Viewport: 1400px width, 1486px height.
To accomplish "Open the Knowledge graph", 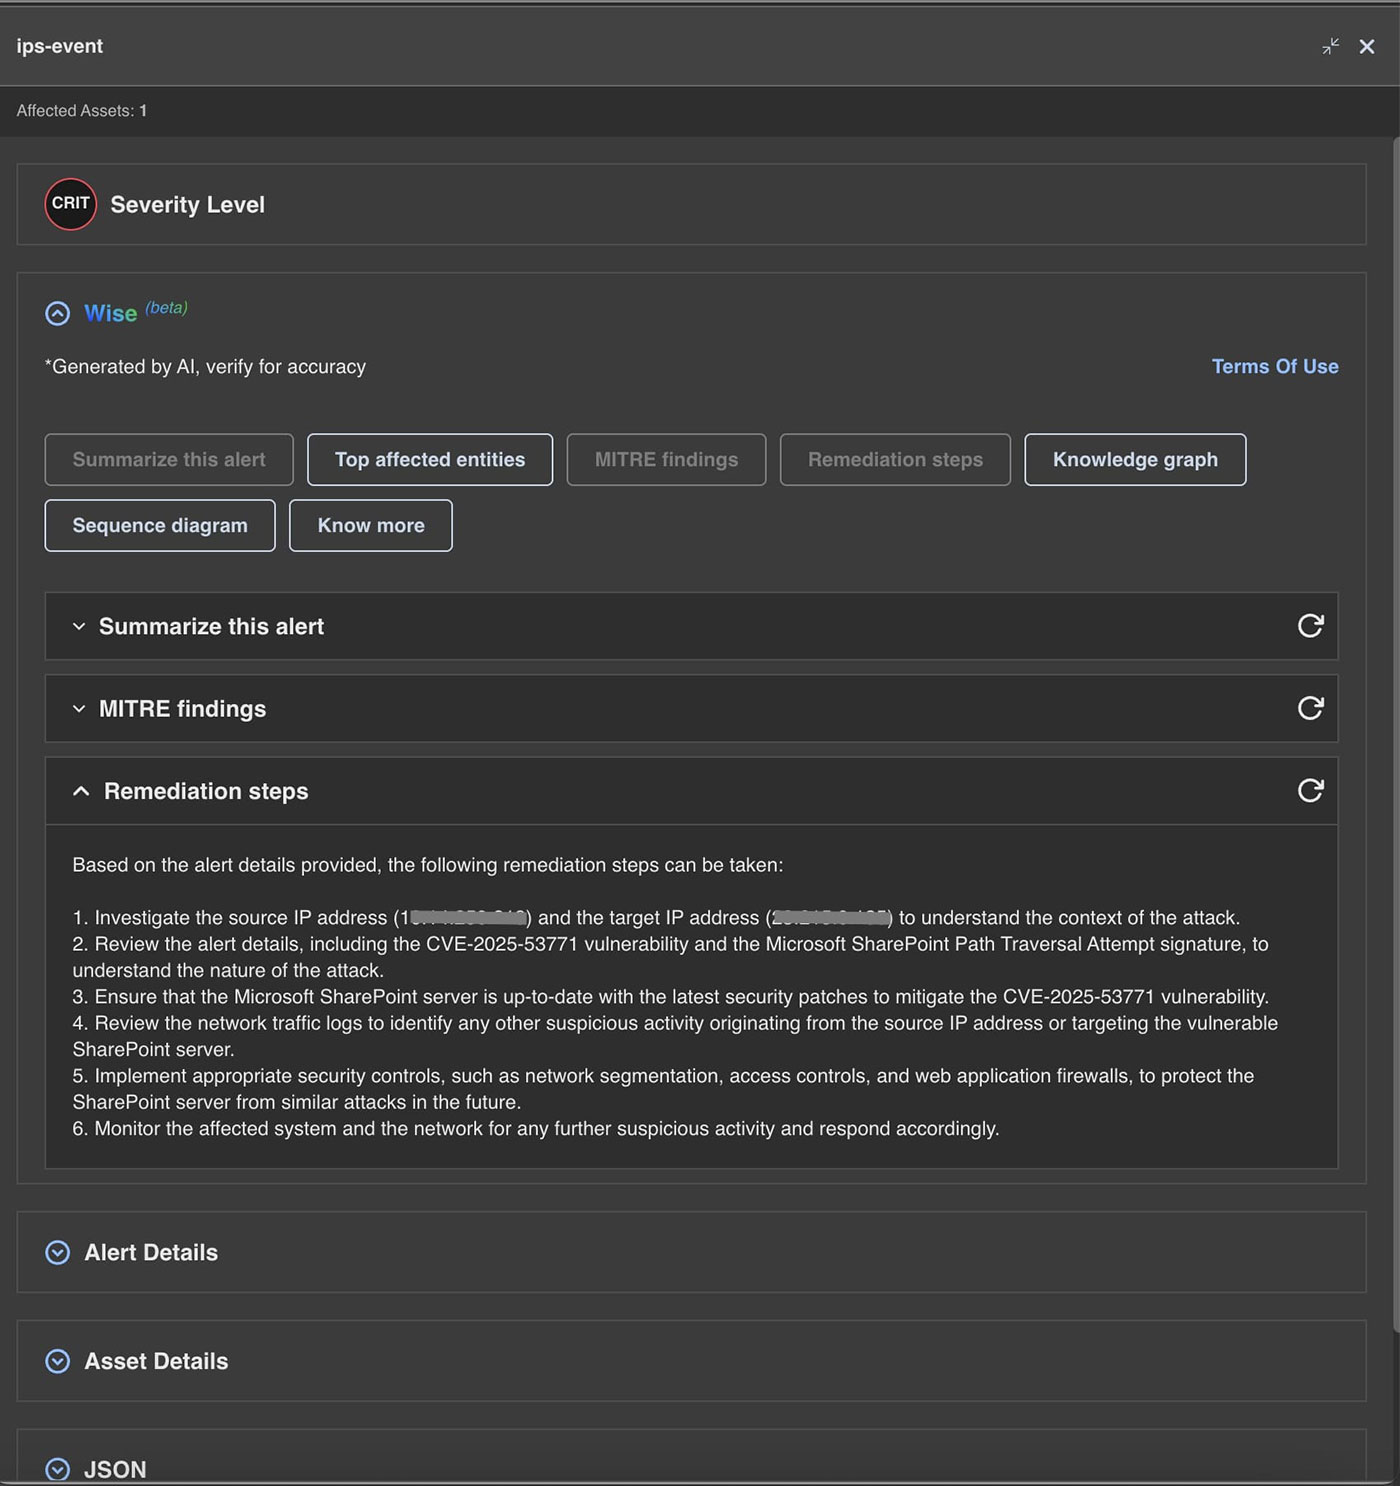I will [x=1135, y=459].
